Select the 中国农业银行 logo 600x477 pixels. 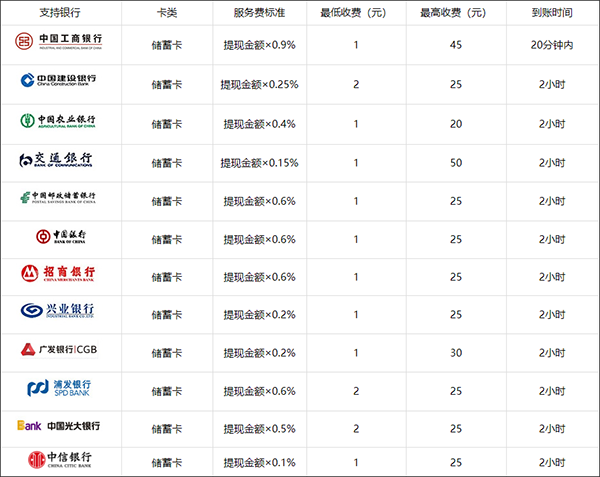coord(60,121)
